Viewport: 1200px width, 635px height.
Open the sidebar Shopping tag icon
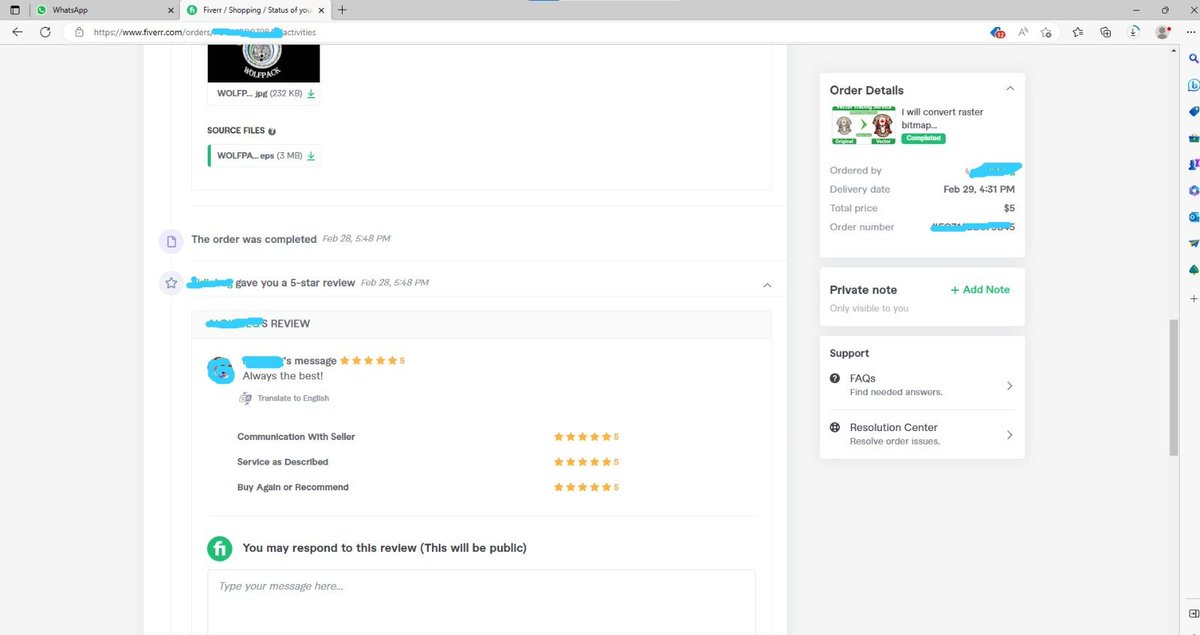[x=1193, y=111]
